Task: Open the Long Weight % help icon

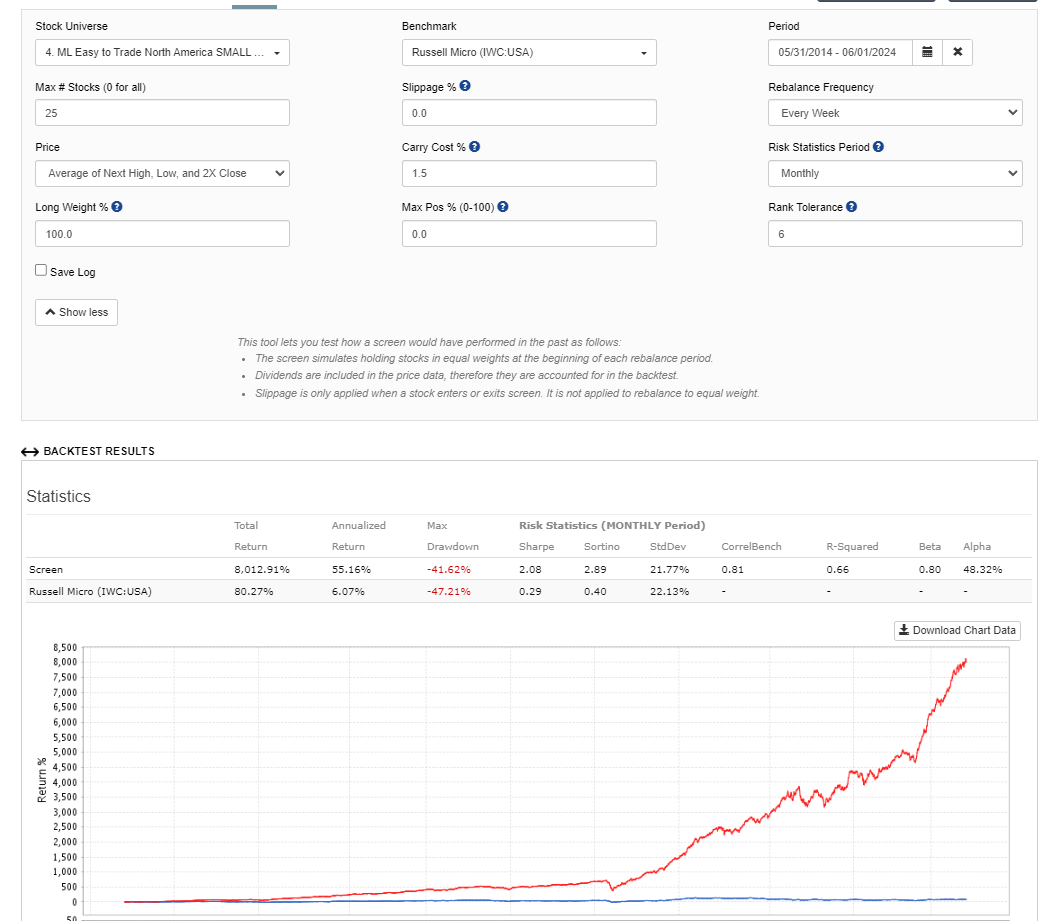Action: coord(117,207)
